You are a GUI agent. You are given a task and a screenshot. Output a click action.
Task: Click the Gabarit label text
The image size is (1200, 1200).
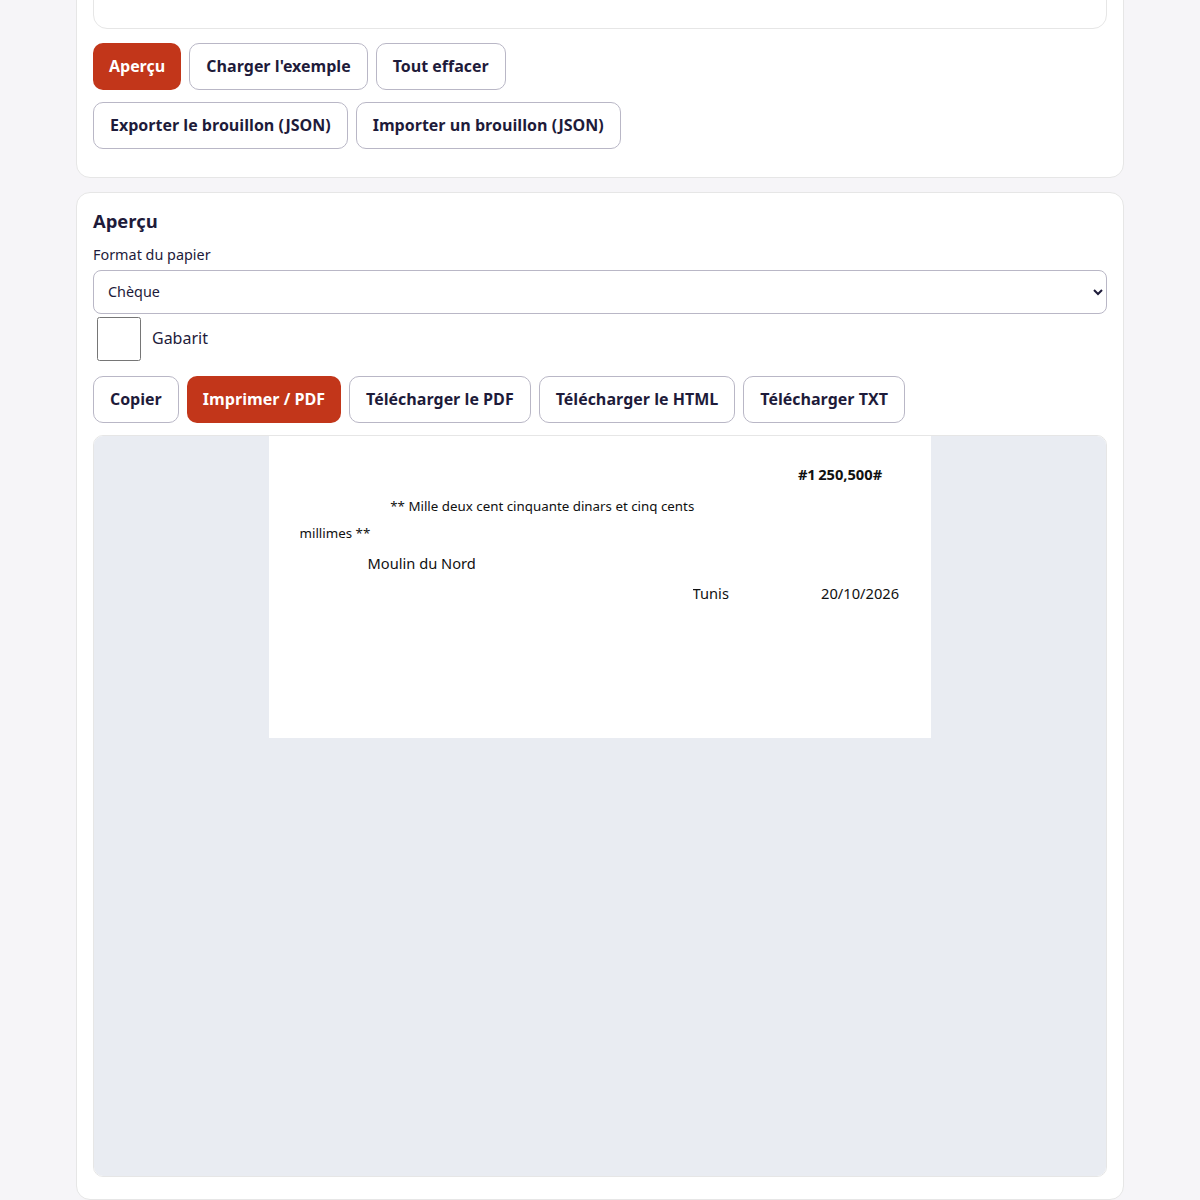[x=180, y=339]
